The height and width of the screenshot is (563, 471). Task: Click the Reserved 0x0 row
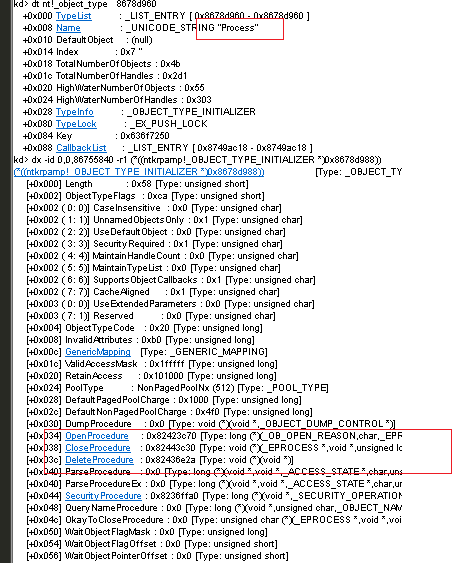click(x=151, y=316)
